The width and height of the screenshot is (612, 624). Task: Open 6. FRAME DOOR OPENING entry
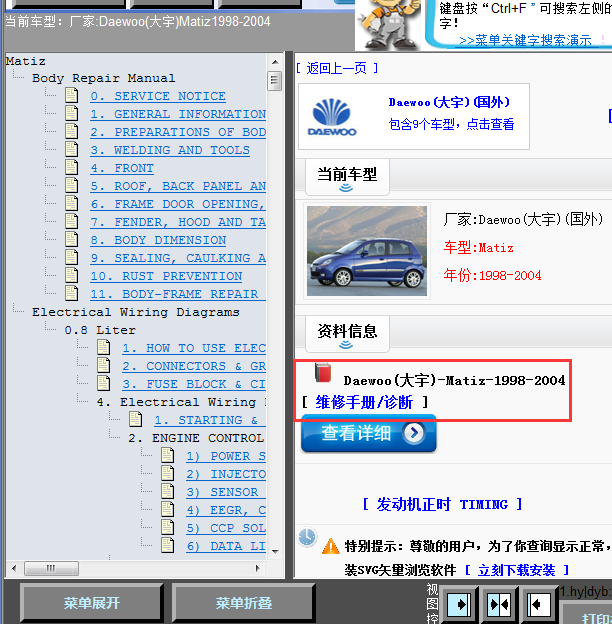click(178, 204)
